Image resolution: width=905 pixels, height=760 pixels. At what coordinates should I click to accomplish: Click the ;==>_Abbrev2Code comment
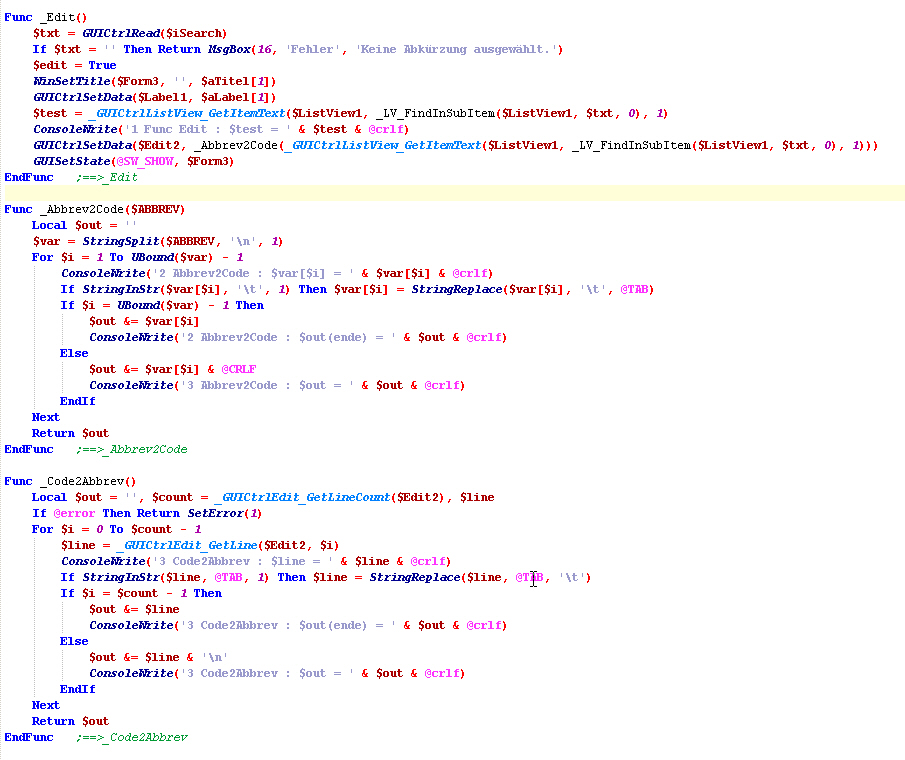tap(131, 449)
